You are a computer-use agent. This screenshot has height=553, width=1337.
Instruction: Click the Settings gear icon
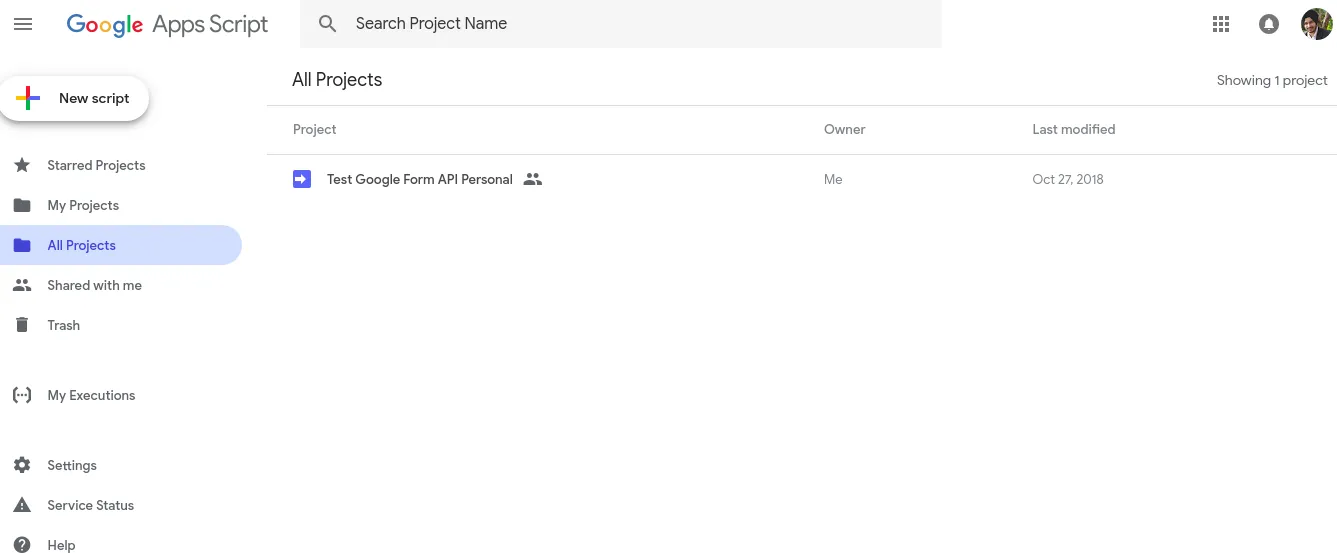point(22,465)
